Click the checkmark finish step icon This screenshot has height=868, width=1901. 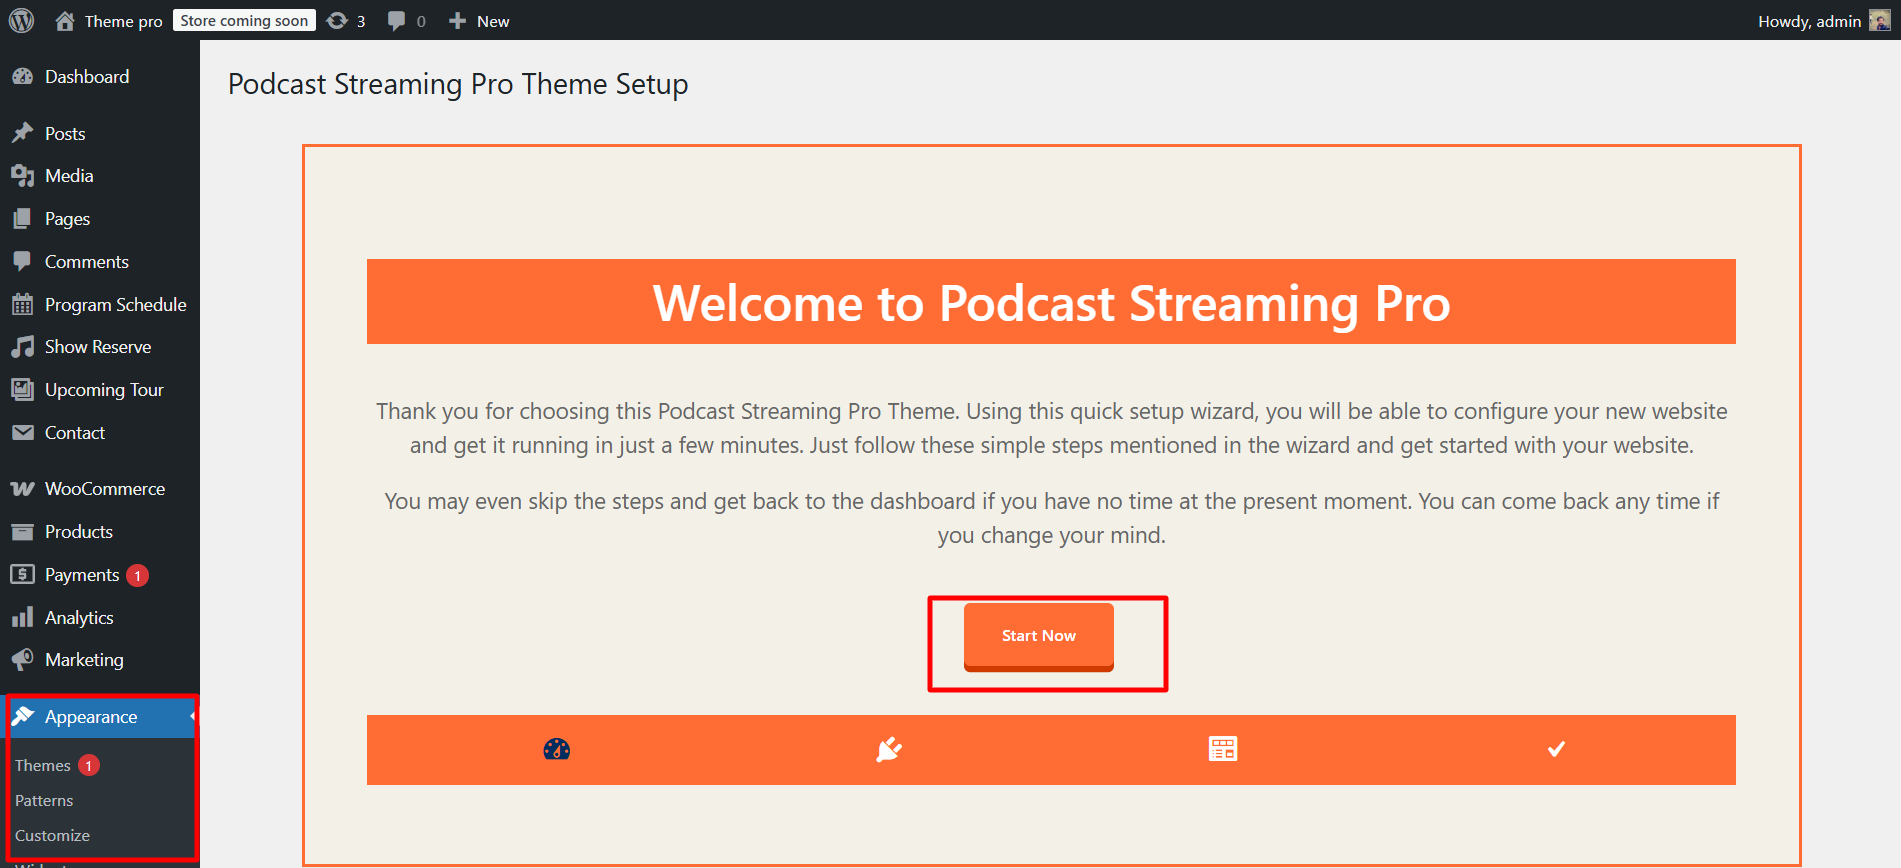point(1556,749)
